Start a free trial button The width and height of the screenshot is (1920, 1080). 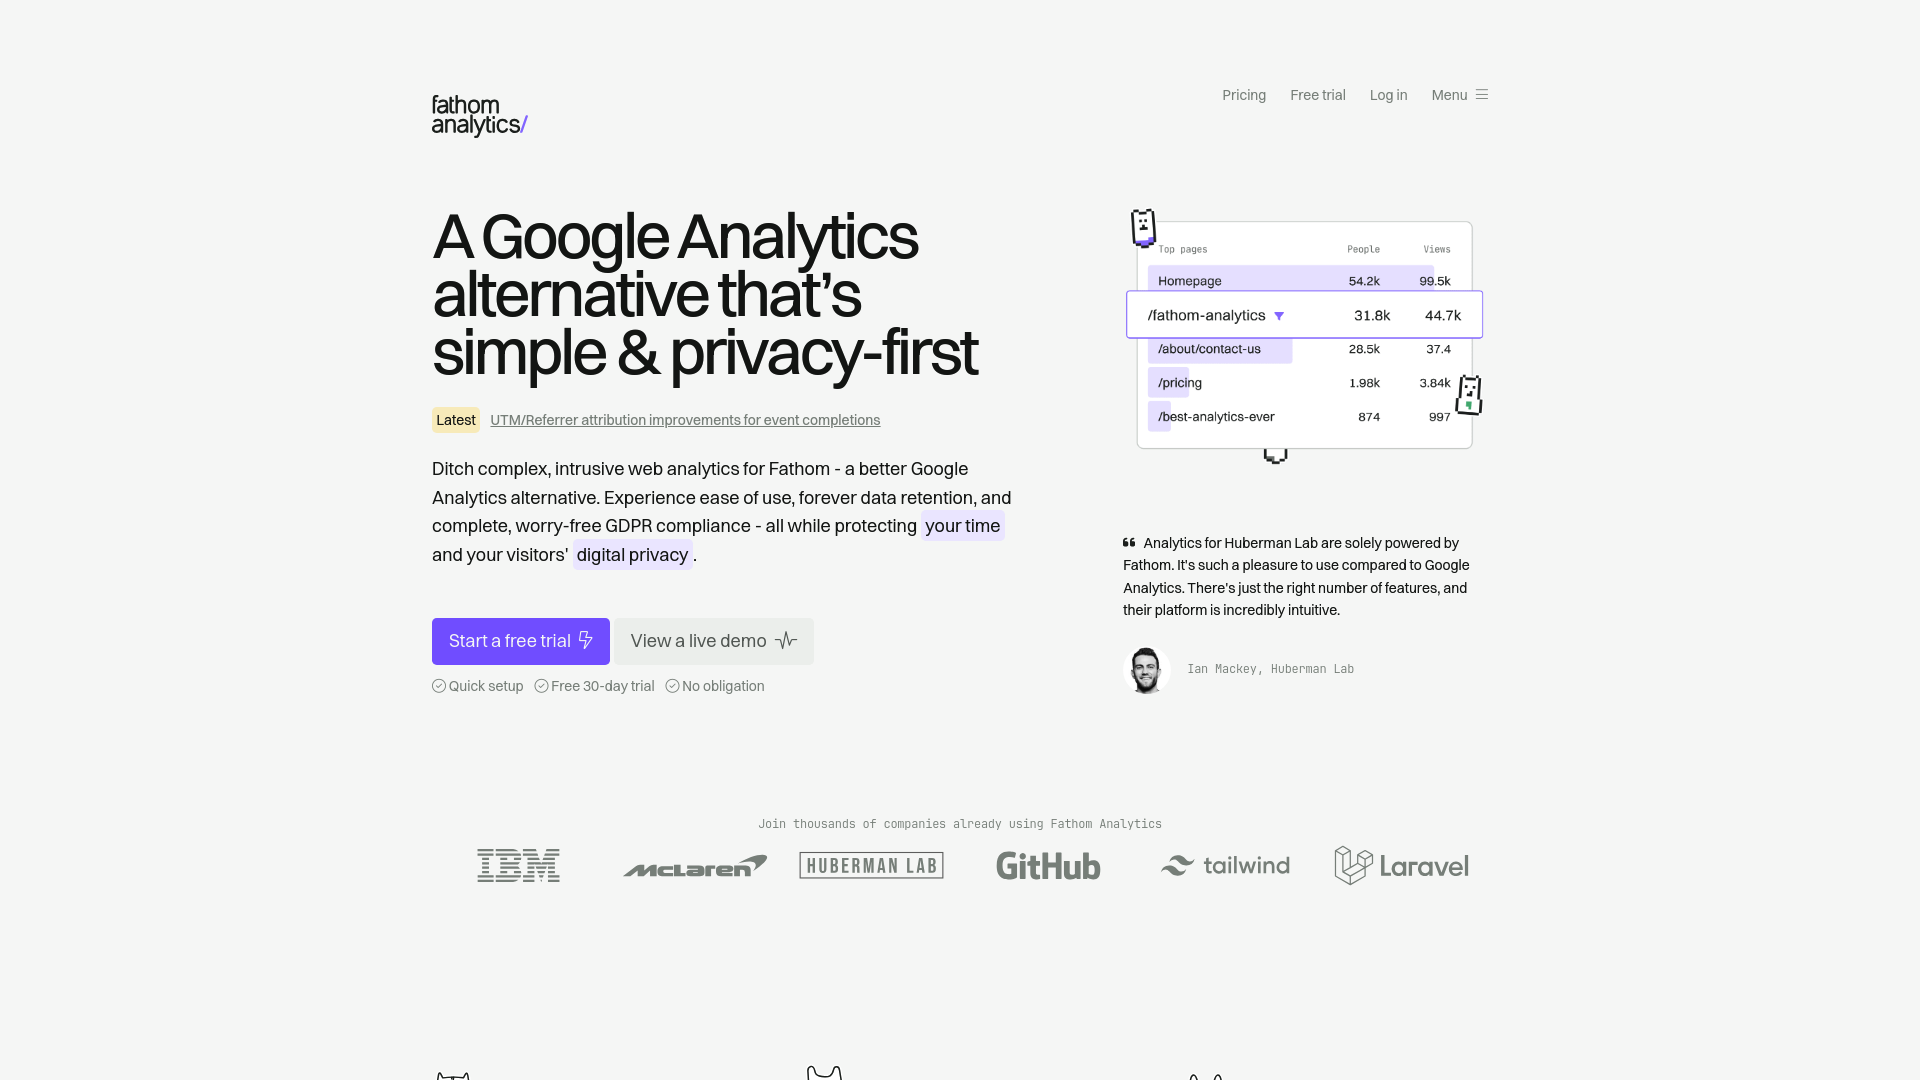(521, 641)
